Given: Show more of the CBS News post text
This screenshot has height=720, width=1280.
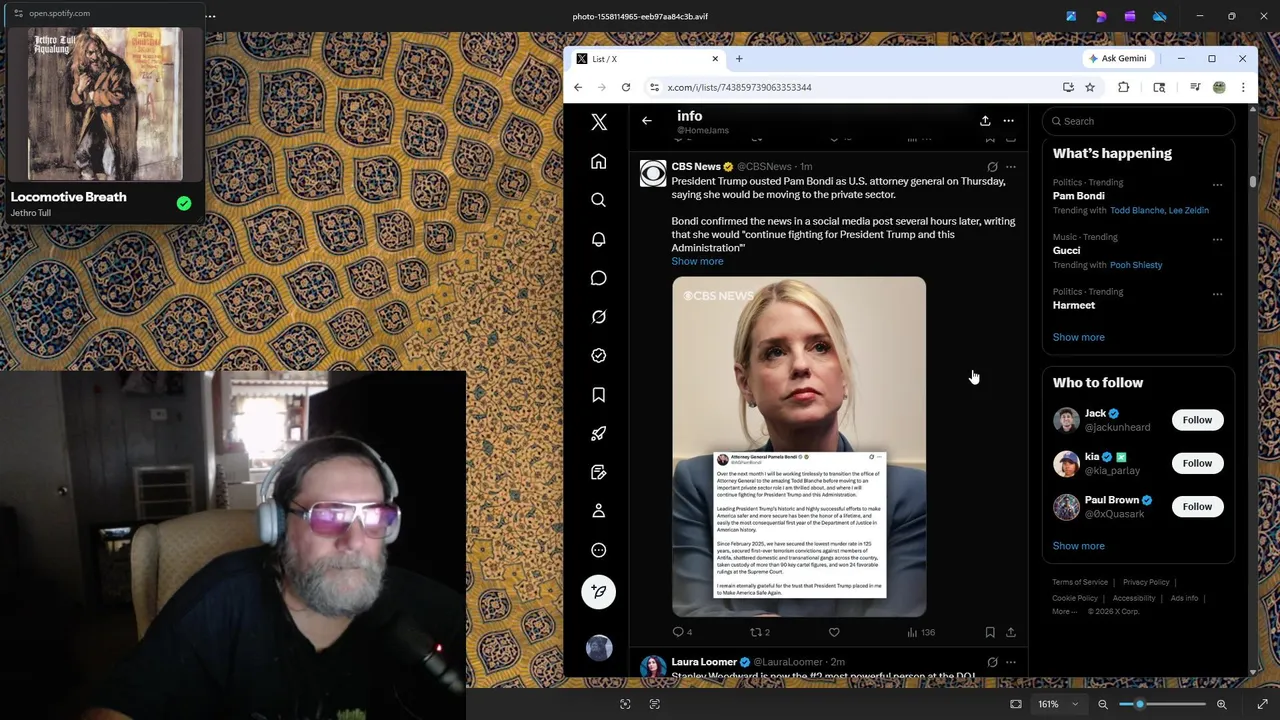Looking at the screenshot, I should coord(697,261).
